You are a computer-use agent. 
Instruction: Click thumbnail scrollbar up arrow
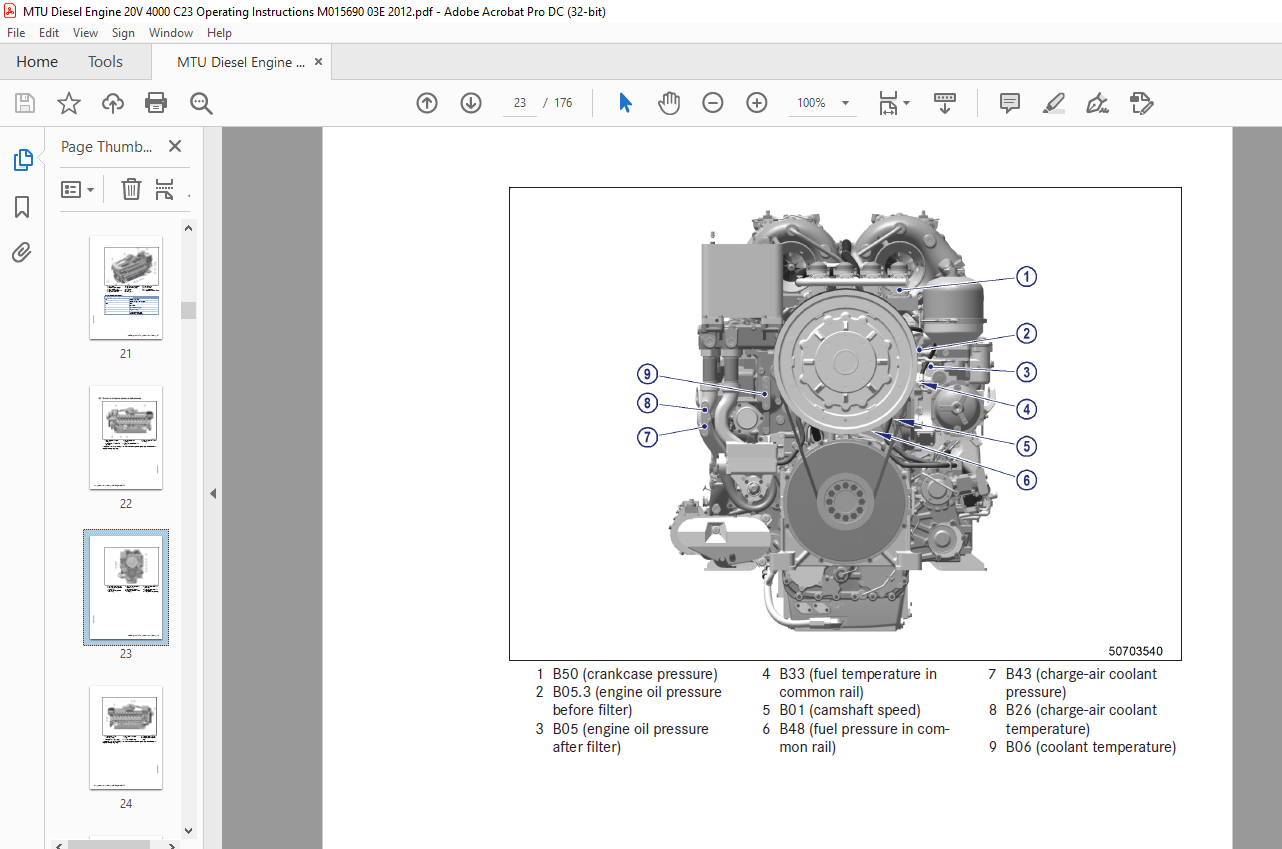point(188,228)
